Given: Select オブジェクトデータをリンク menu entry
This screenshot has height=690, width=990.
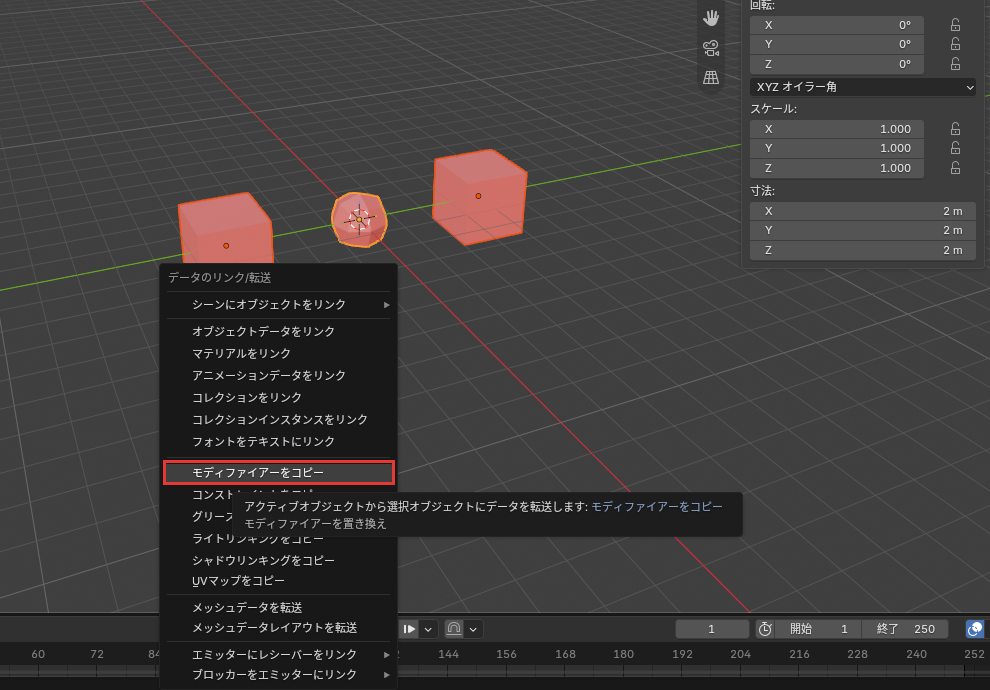Looking at the screenshot, I should [x=278, y=331].
